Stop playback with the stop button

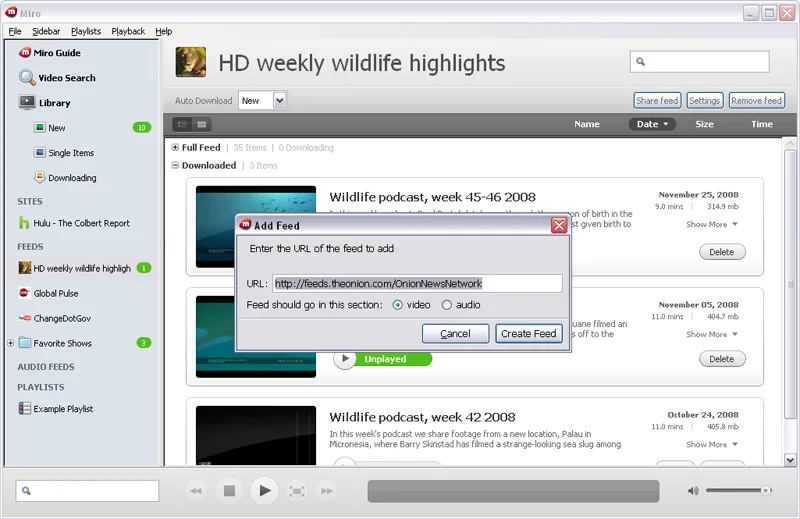229,490
